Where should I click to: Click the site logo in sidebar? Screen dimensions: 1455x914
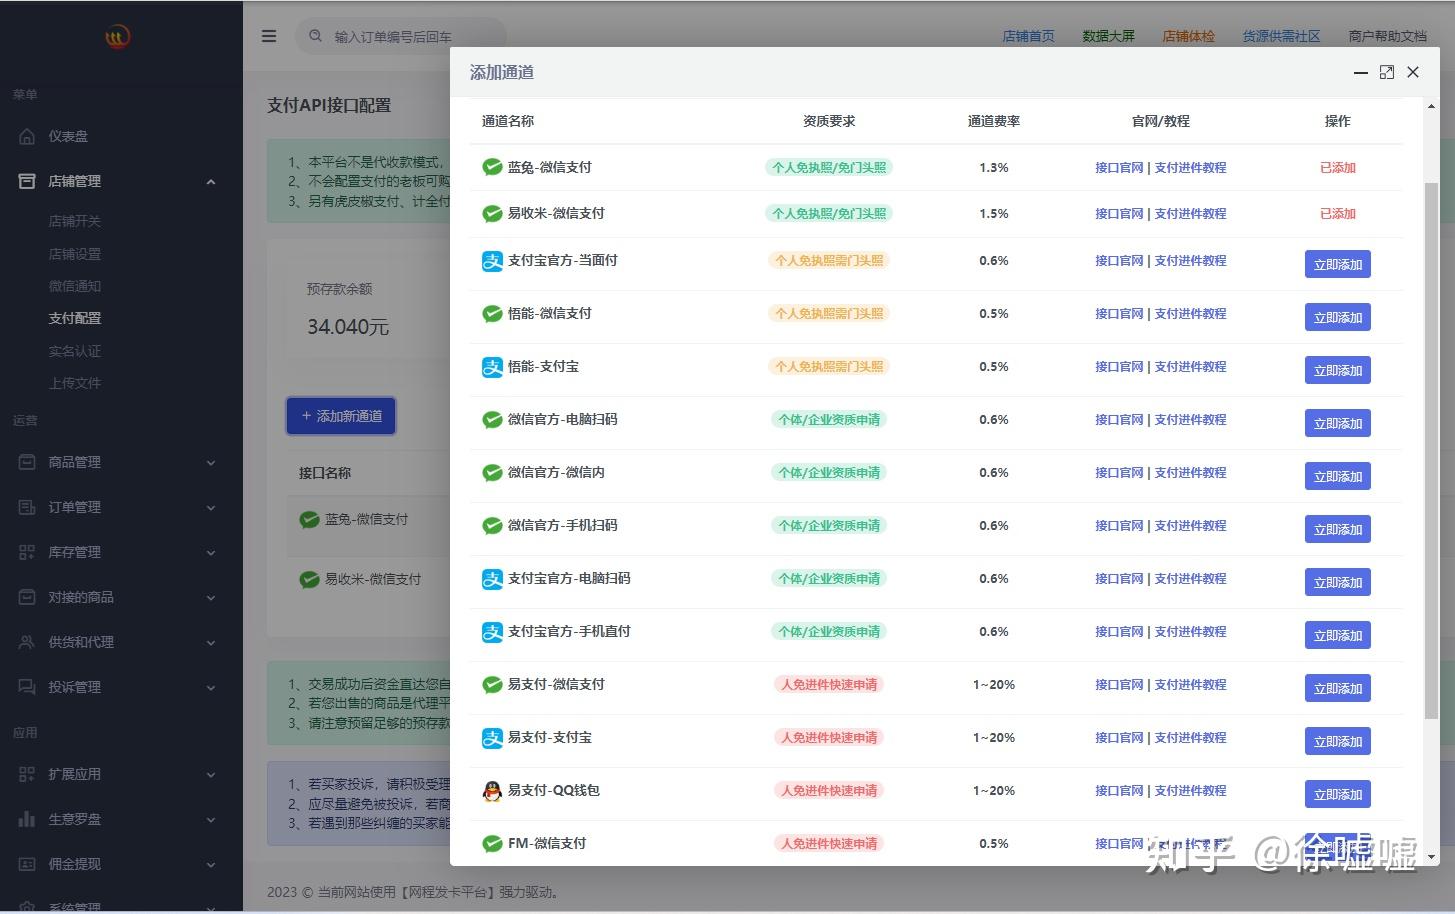118,37
